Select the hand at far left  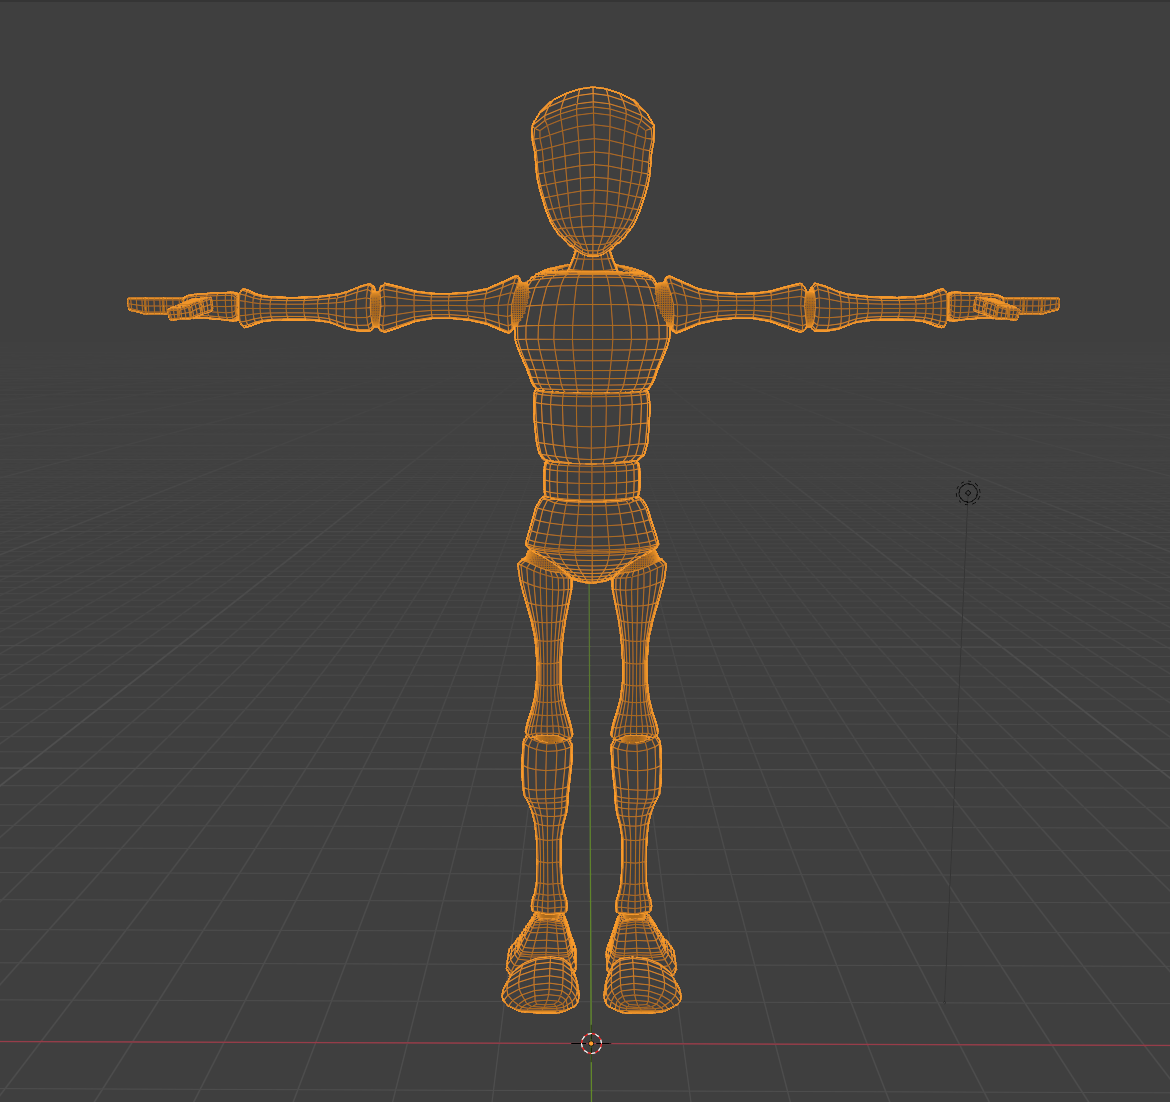[180, 307]
